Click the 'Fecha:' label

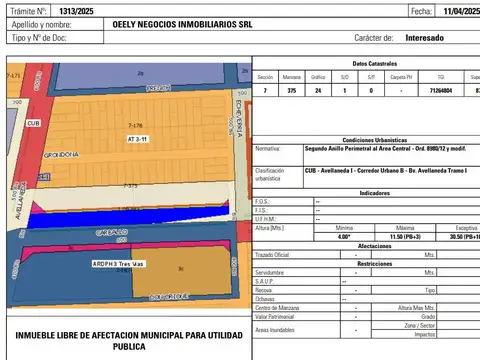point(421,11)
